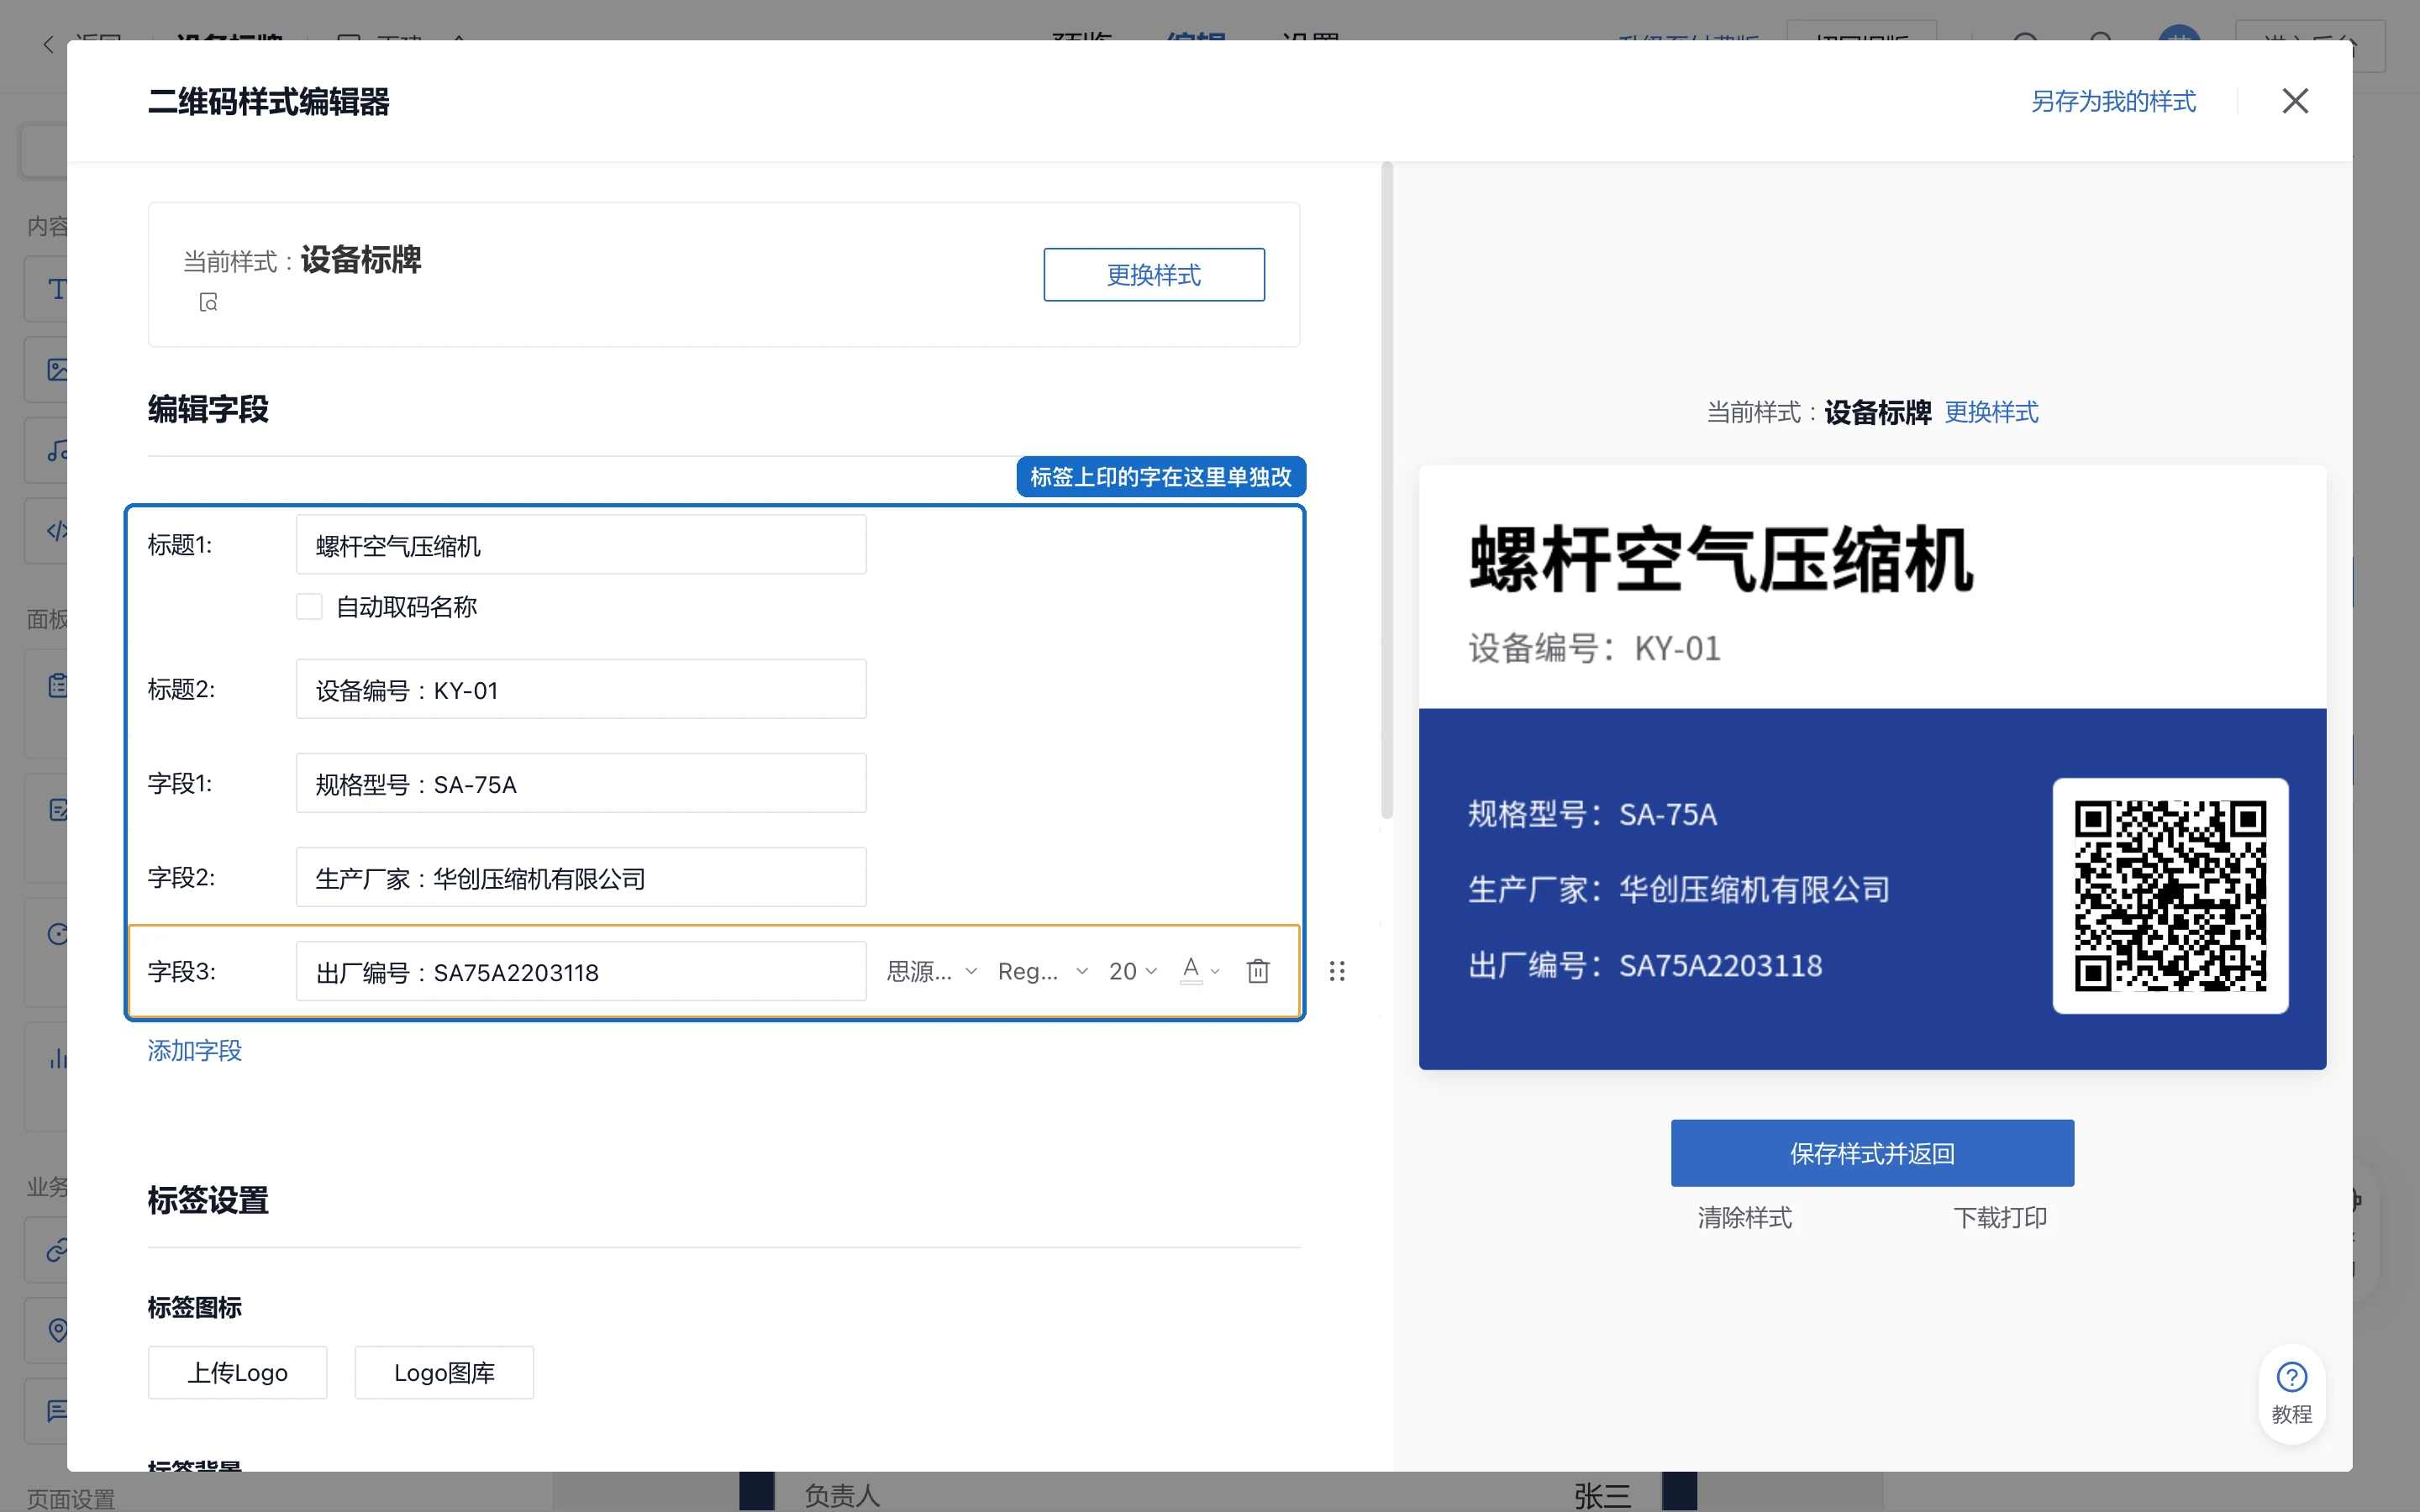Click 下载打印 link
This screenshot has width=2420, height=1512.
(x=2000, y=1217)
